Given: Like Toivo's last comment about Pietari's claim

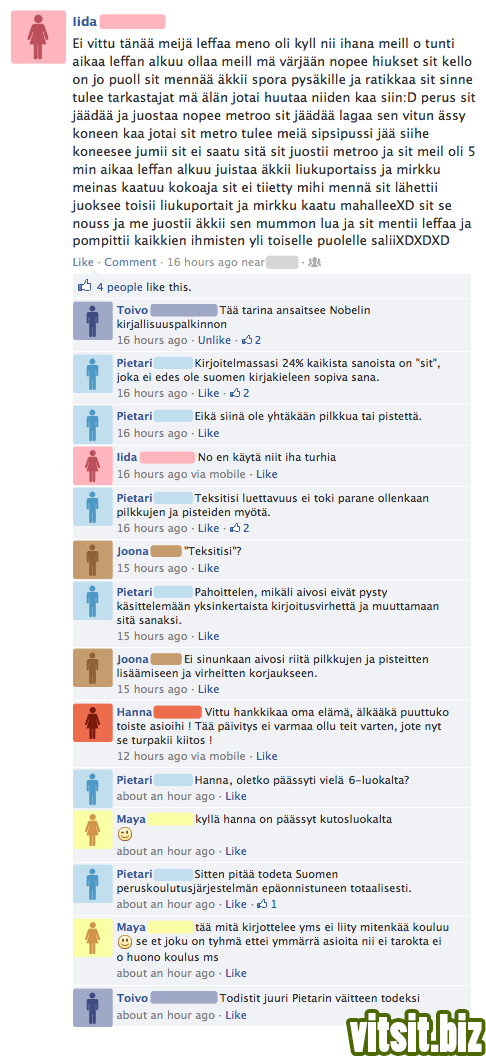Looking at the screenshot, I should (236, 1015).
